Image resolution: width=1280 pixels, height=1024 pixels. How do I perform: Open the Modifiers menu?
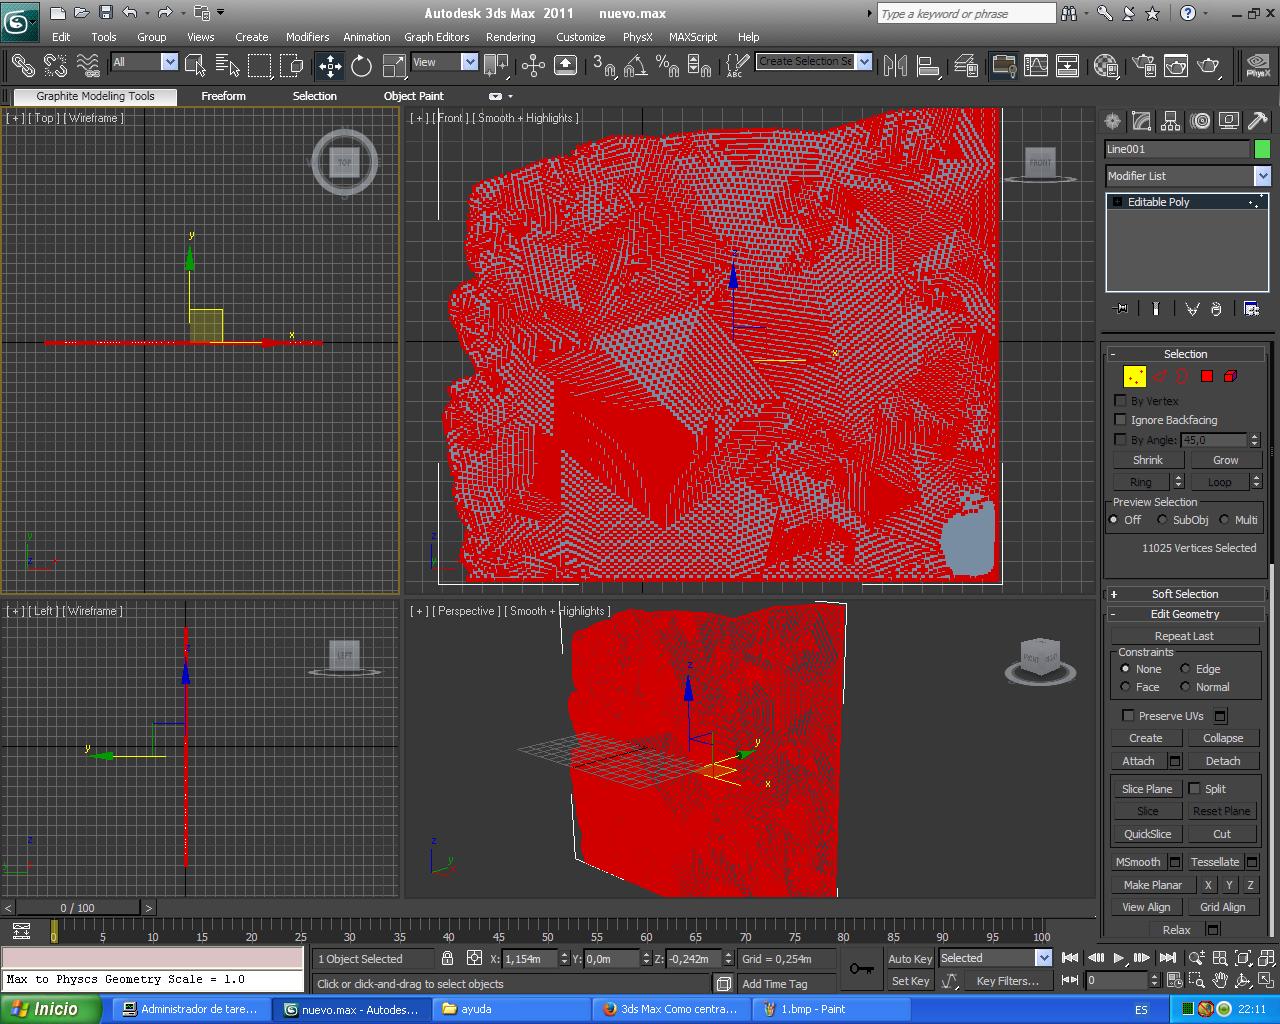tap(307, 37)
